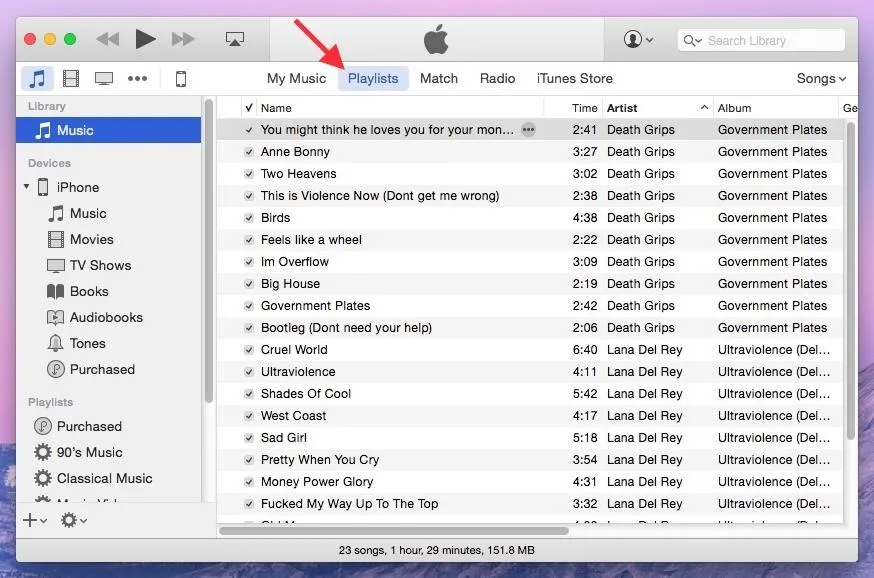This screenshot has height=578, width=874.
Task: Click the song list vertical scrollbar
Action: [x=851, y=280]
